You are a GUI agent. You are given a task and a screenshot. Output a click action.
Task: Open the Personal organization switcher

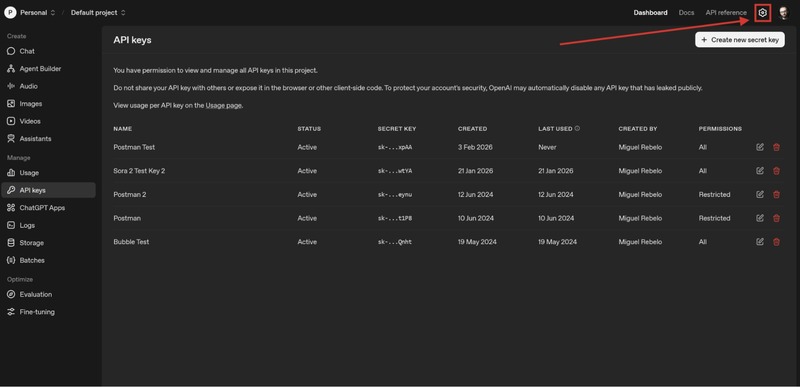[x=30, y=12]
